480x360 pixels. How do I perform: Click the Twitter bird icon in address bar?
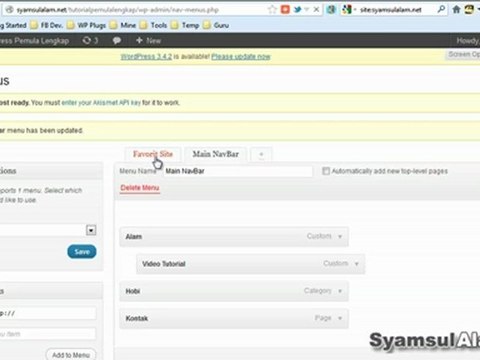(x=297, y=10)
